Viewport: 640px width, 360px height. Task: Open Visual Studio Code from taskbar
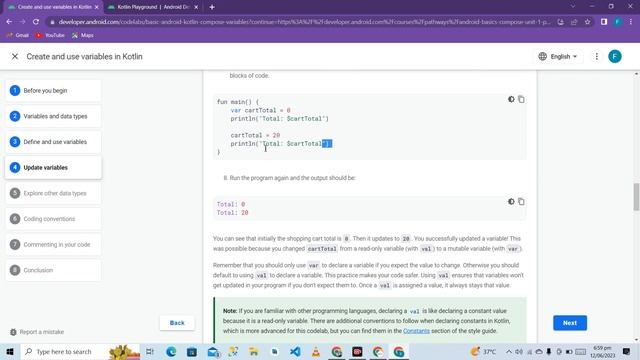tap(295, 351)
